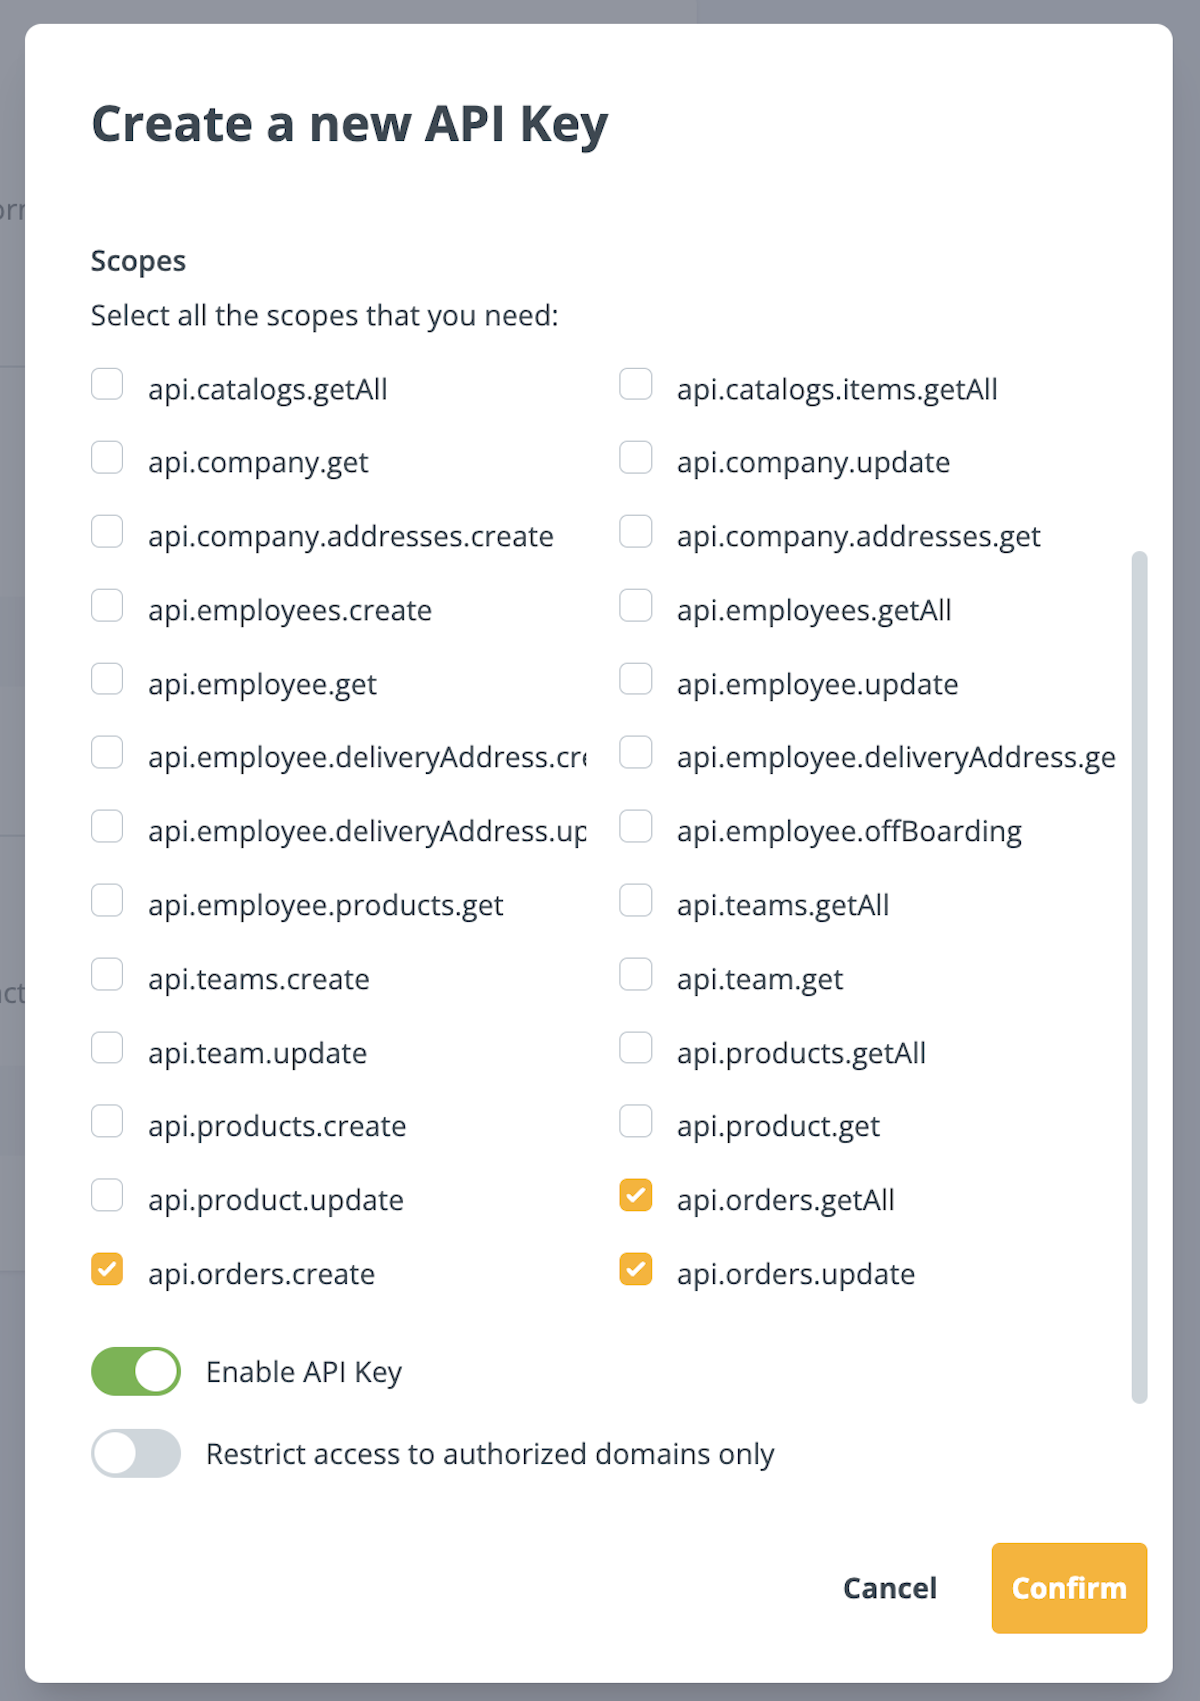The width and height of the screenshot is (1200, 1701).
Task: Deselect the api.orders.create scope
Action: click(107, 1268)
